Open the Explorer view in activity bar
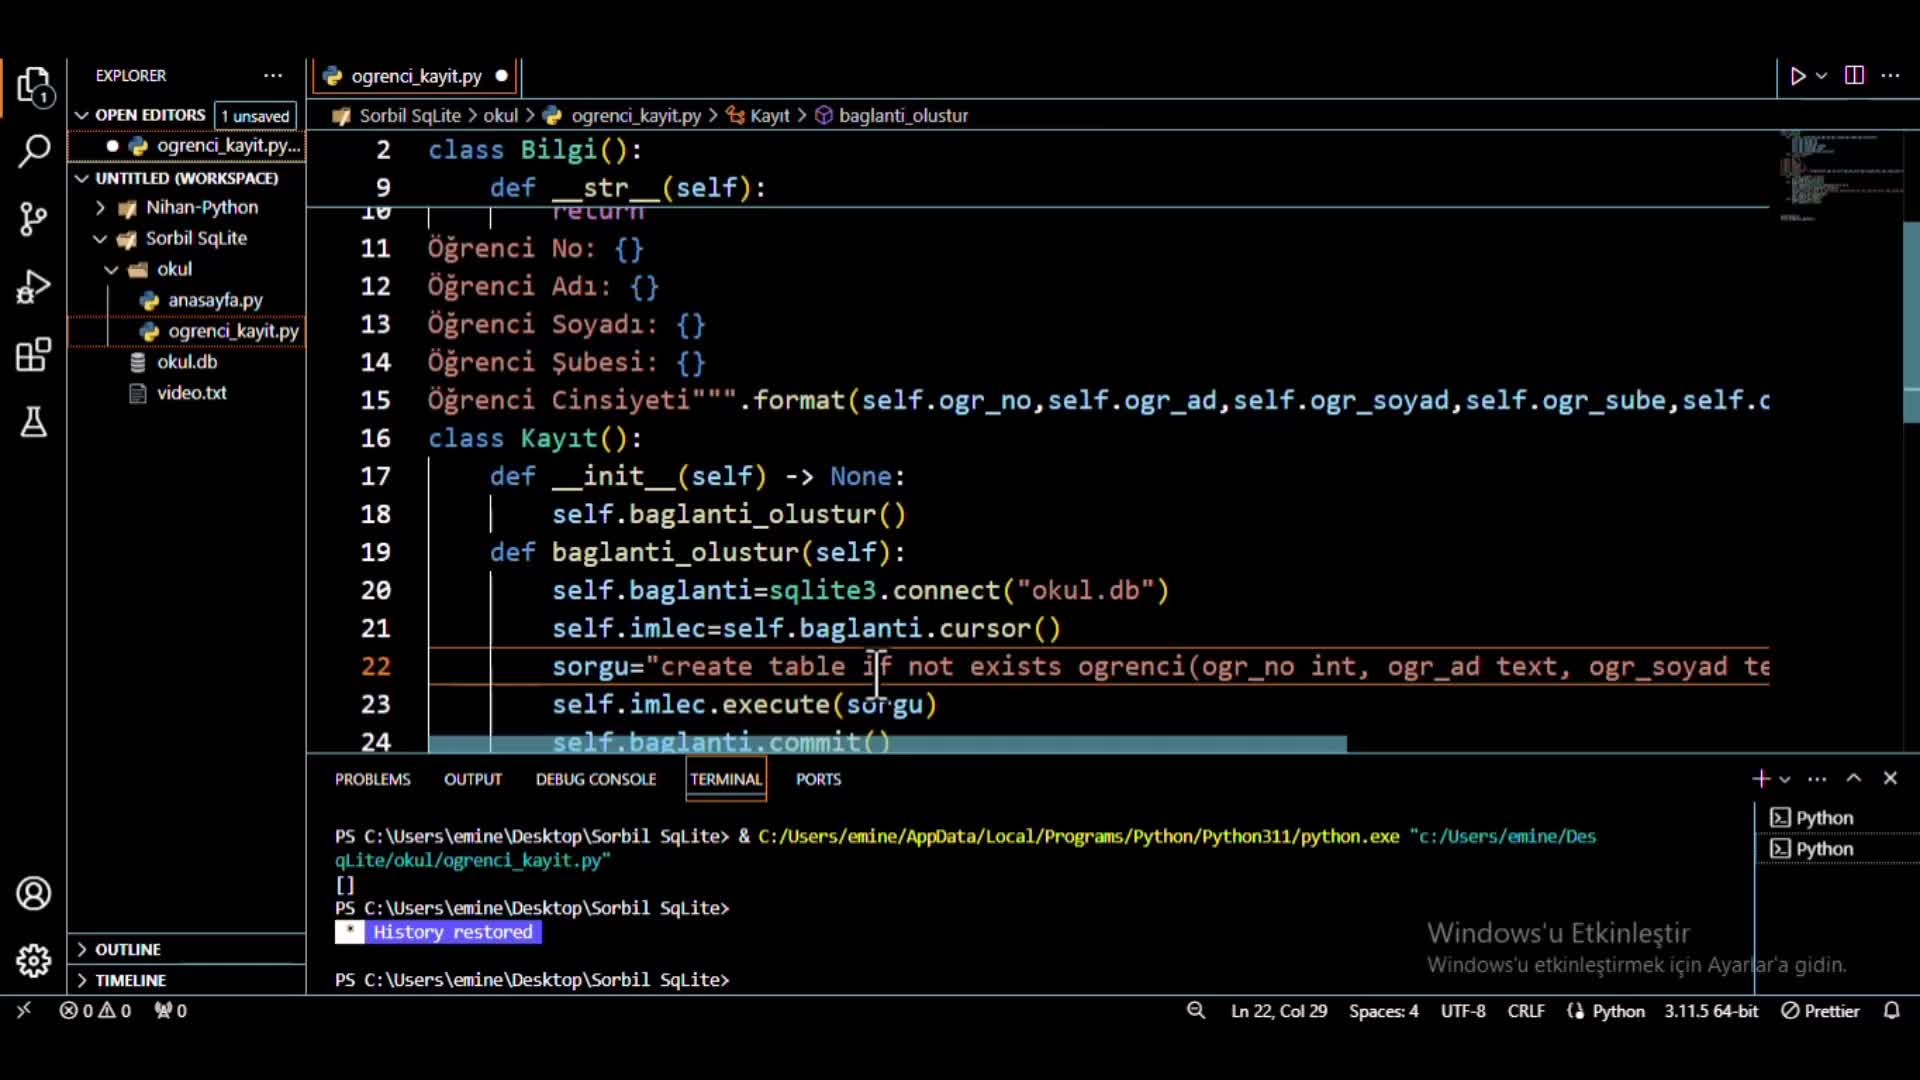 click(x=34, y=86)
